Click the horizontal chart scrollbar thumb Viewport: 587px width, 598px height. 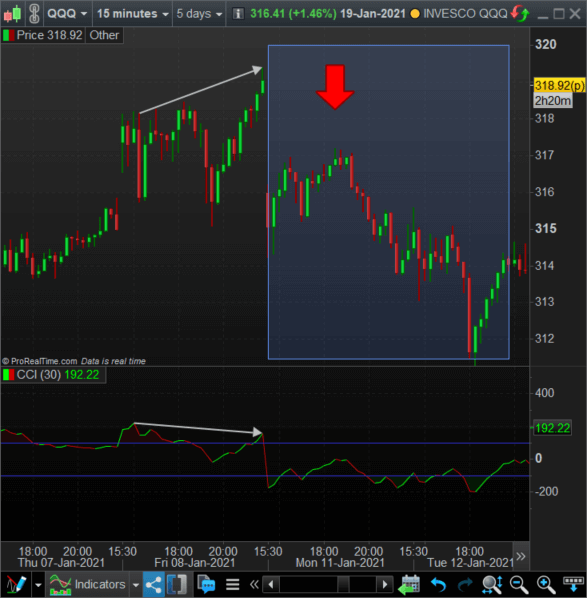(x=343, y=584)
